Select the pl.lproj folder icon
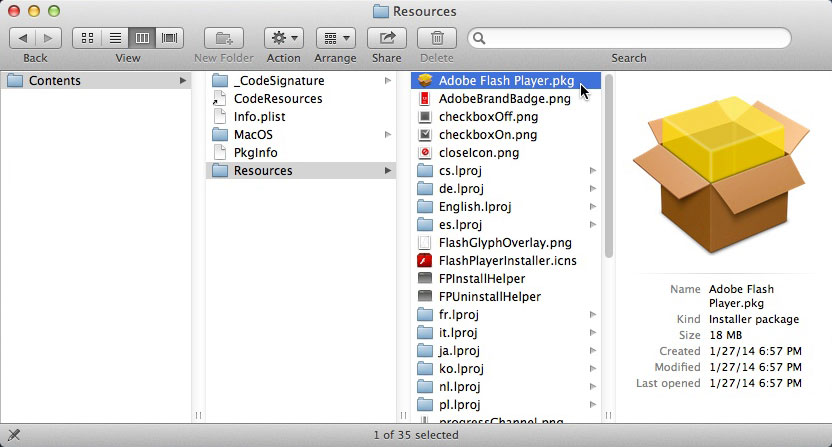The width and height of the screenshot is (832, 447). 424,405
